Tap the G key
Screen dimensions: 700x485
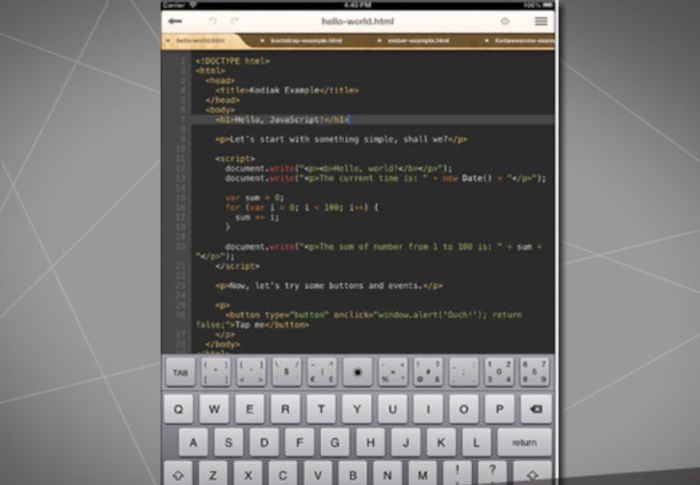coord(335,443)
